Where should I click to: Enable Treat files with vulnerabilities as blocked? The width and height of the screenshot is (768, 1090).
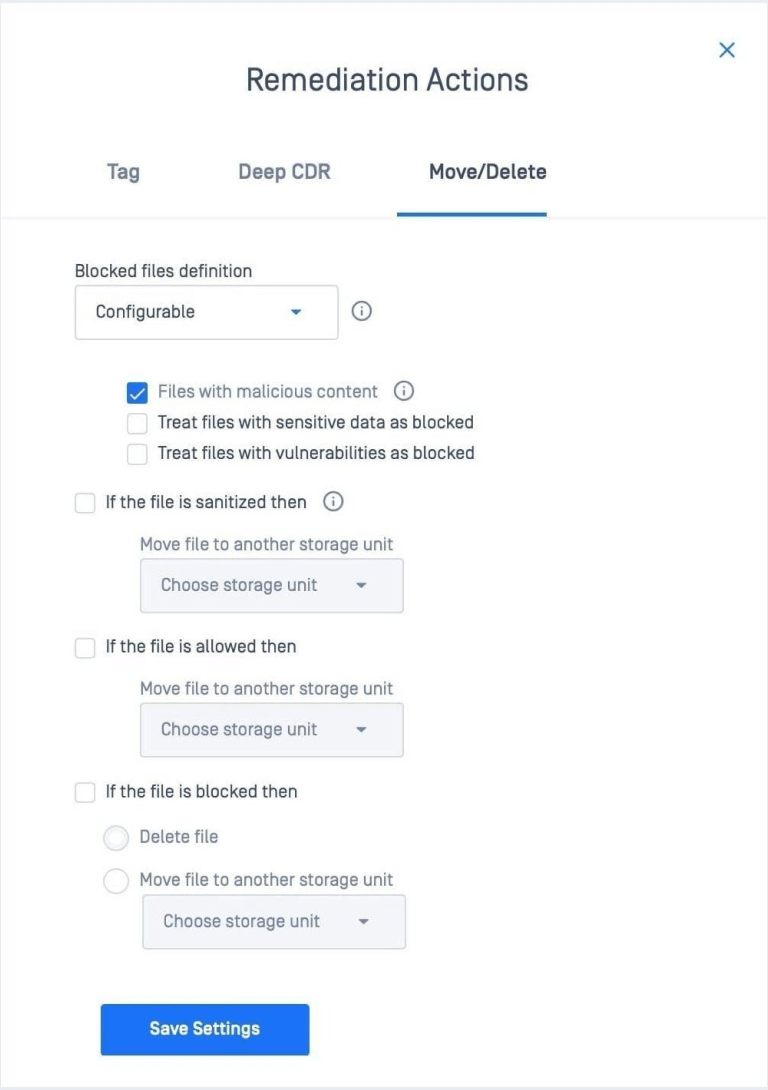[x=137, y=454]
